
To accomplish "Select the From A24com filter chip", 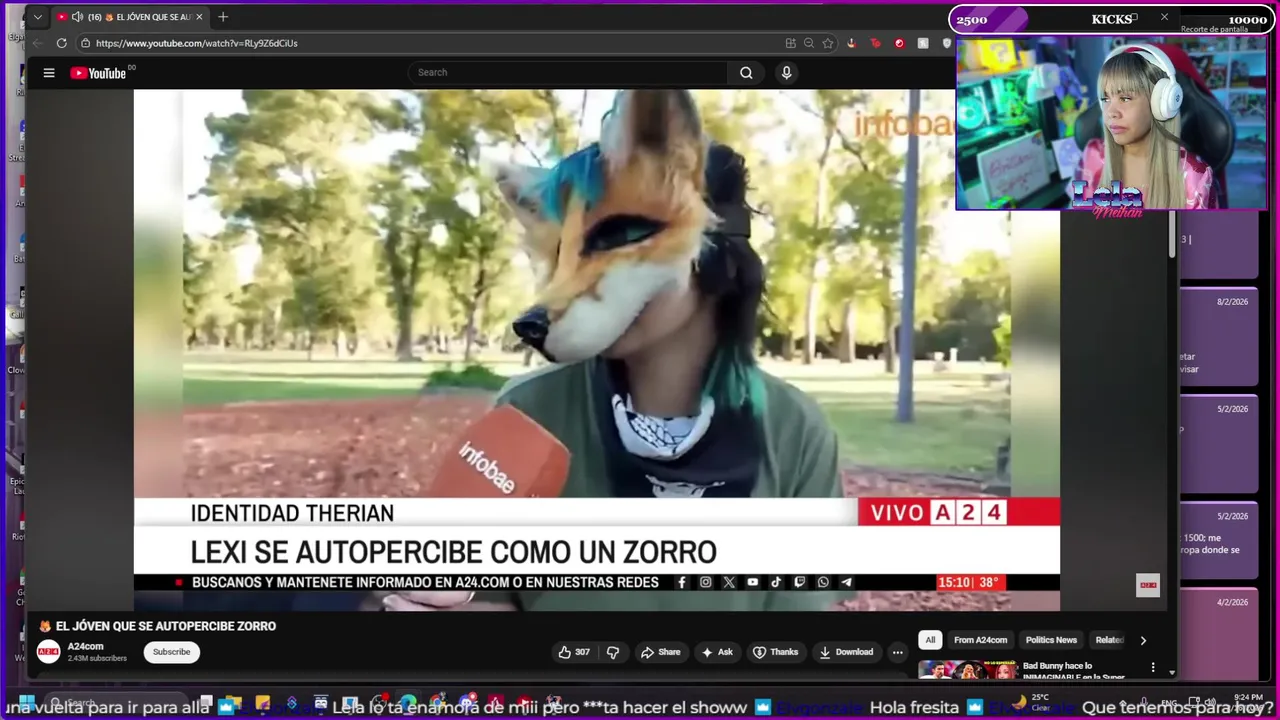I will [x=980, y=640].
